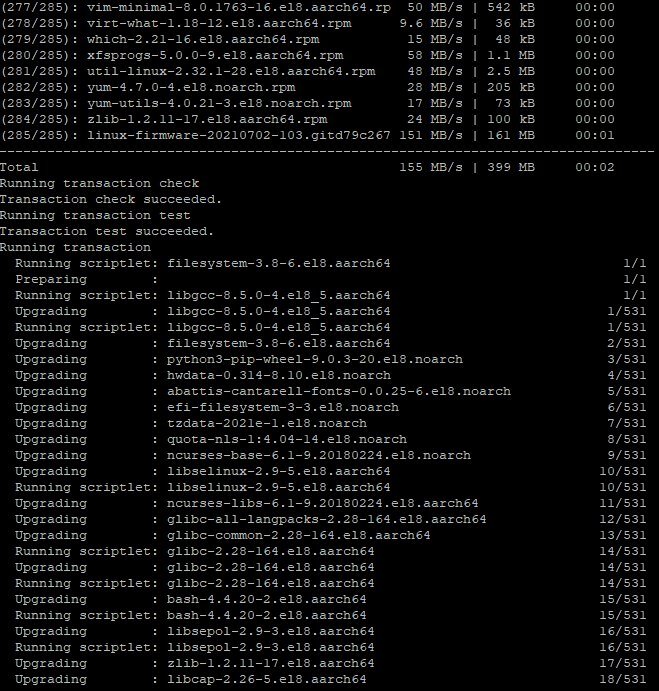This screenshot has width=659, height=691.
Task: Select yum-4.7.0-4.el8.noarch.rpm filename
Action: point(191,88)
